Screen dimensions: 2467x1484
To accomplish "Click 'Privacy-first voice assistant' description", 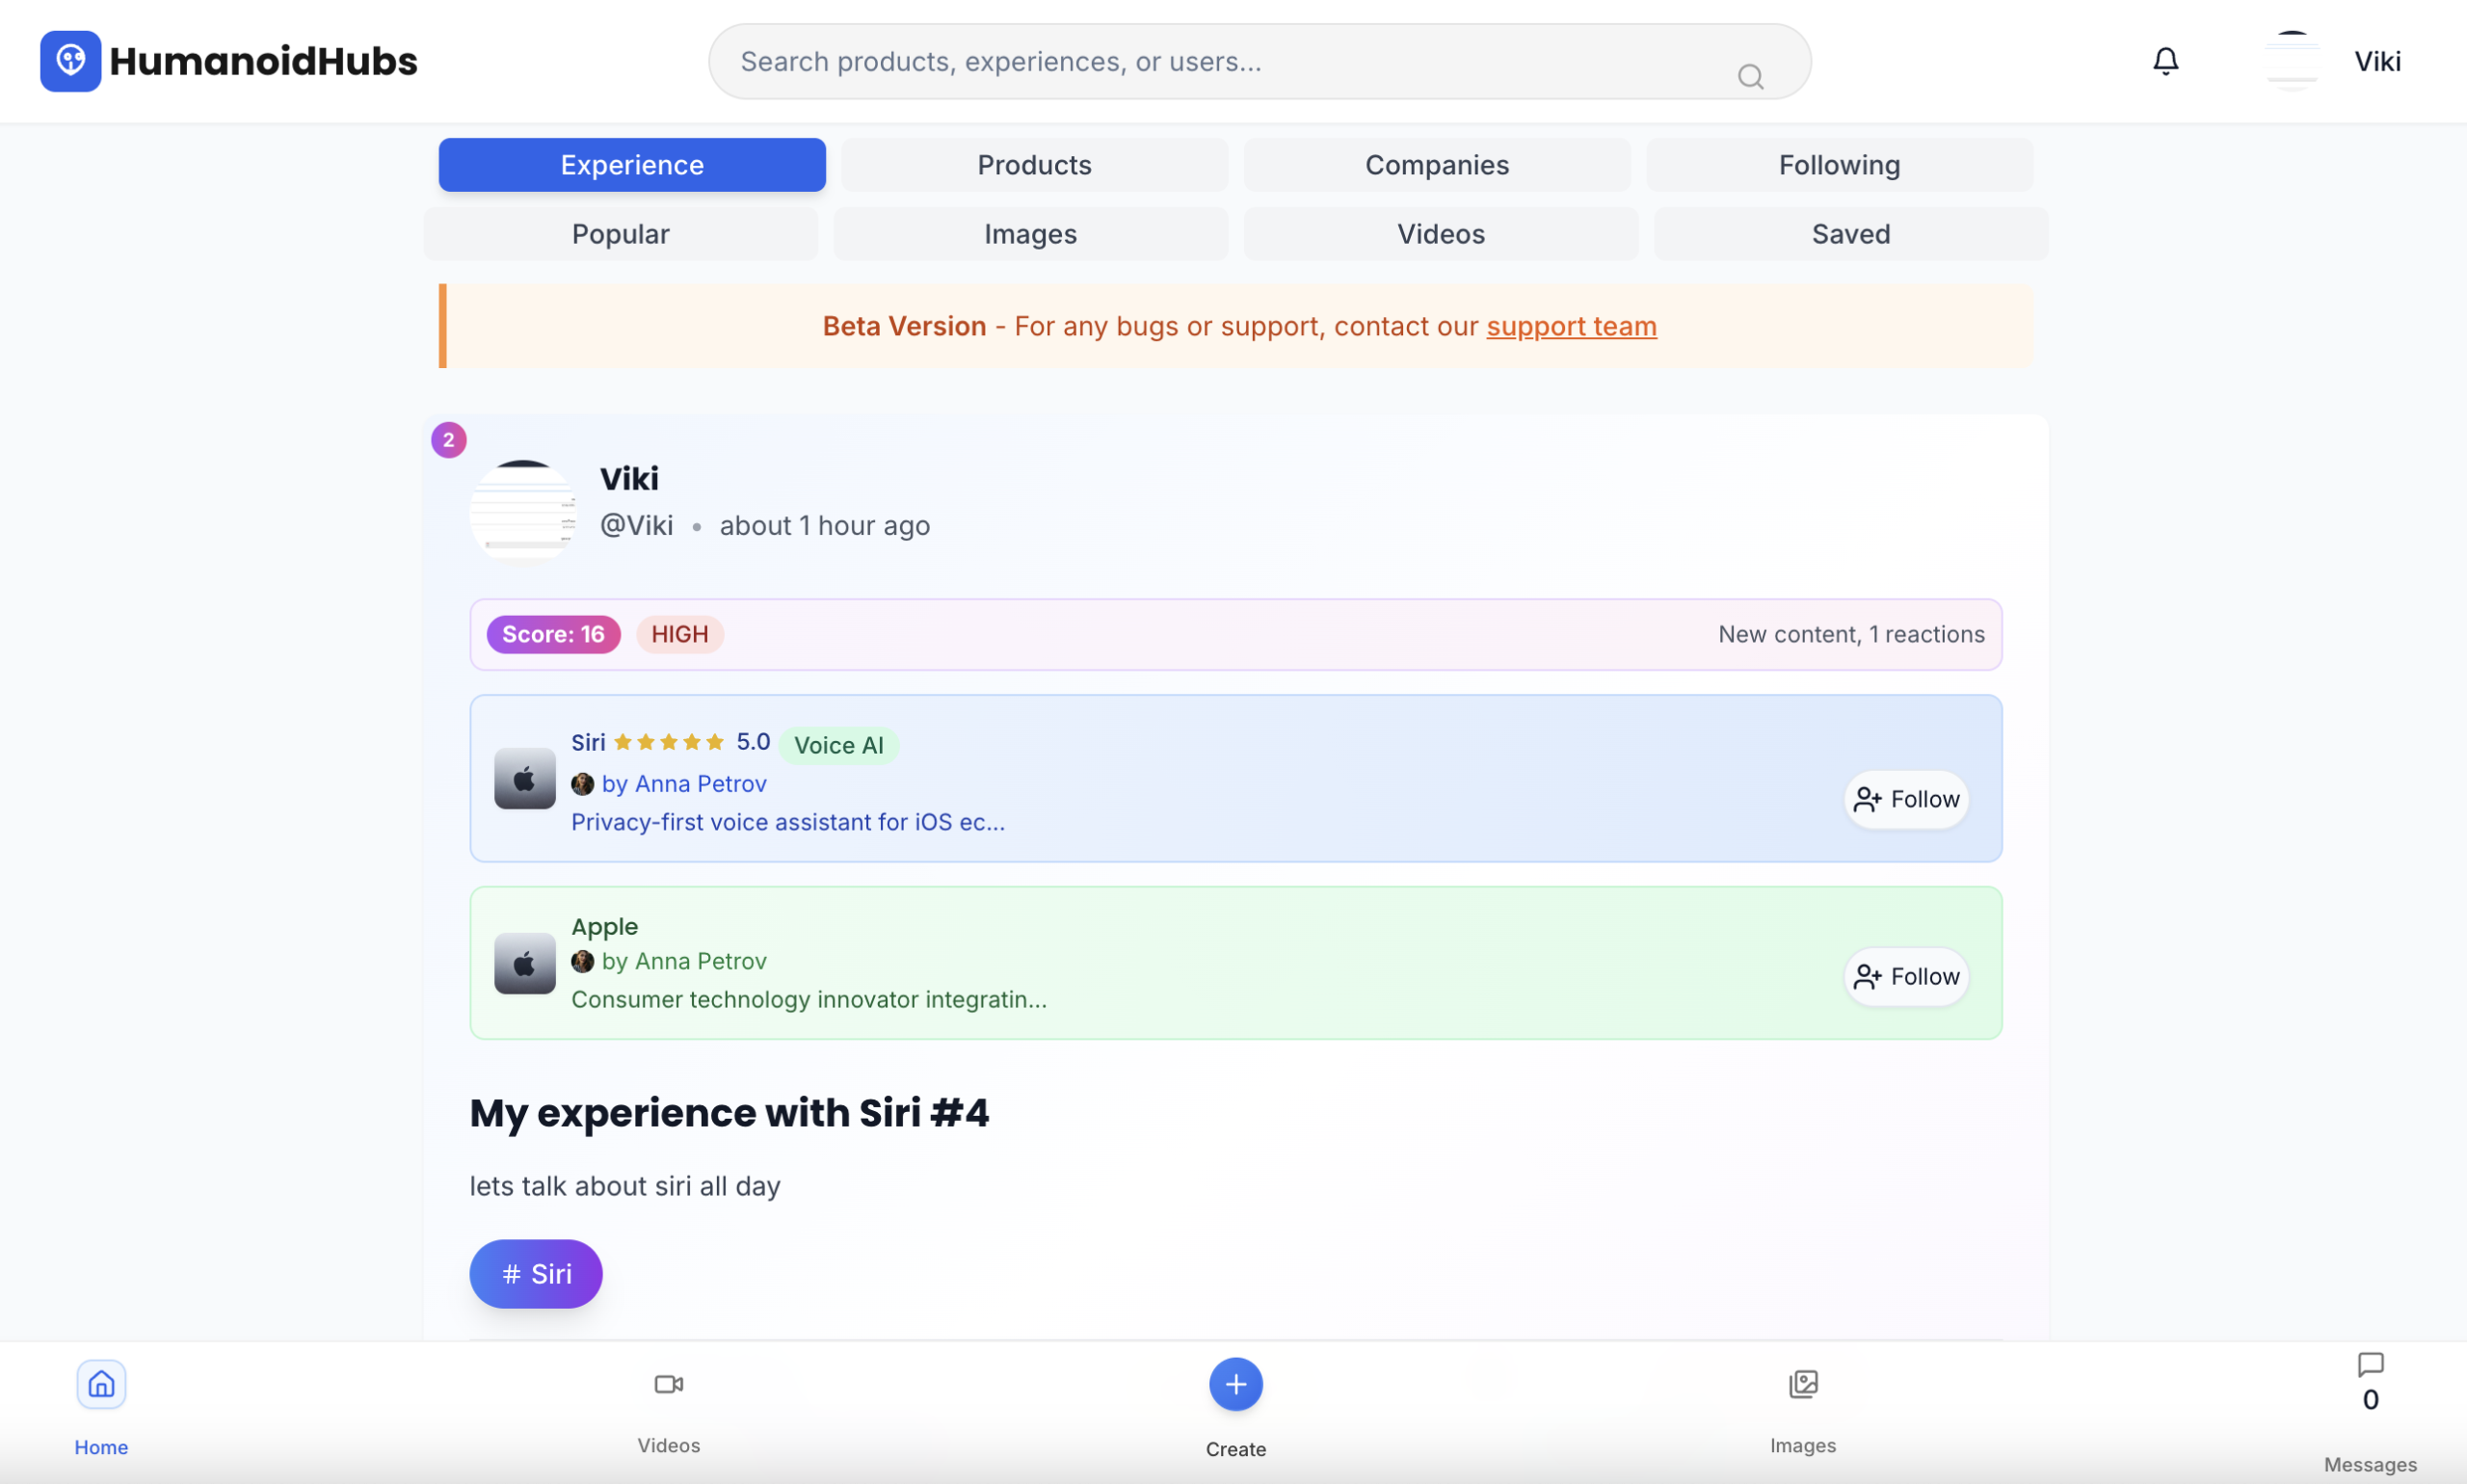I will click(788, 822).
